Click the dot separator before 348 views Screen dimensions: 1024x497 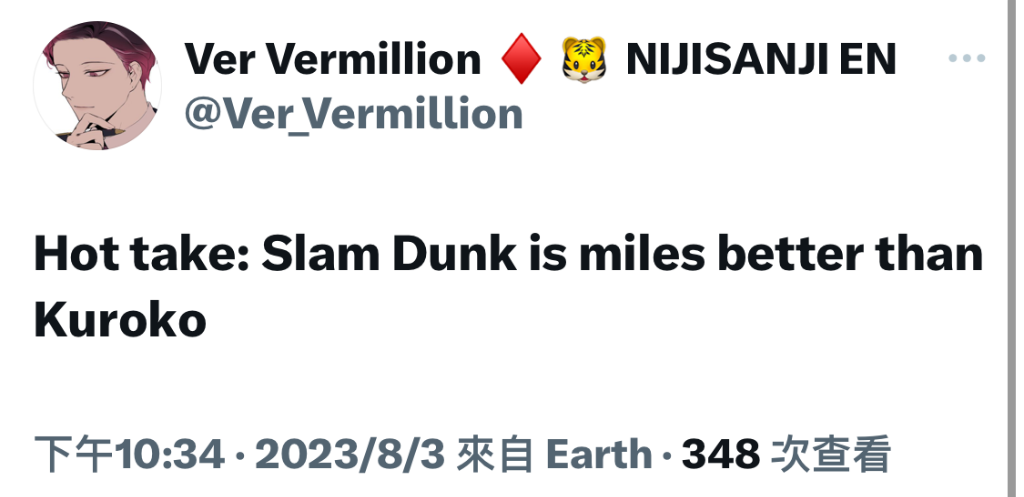pyautogui.click(x=667, y=455)
